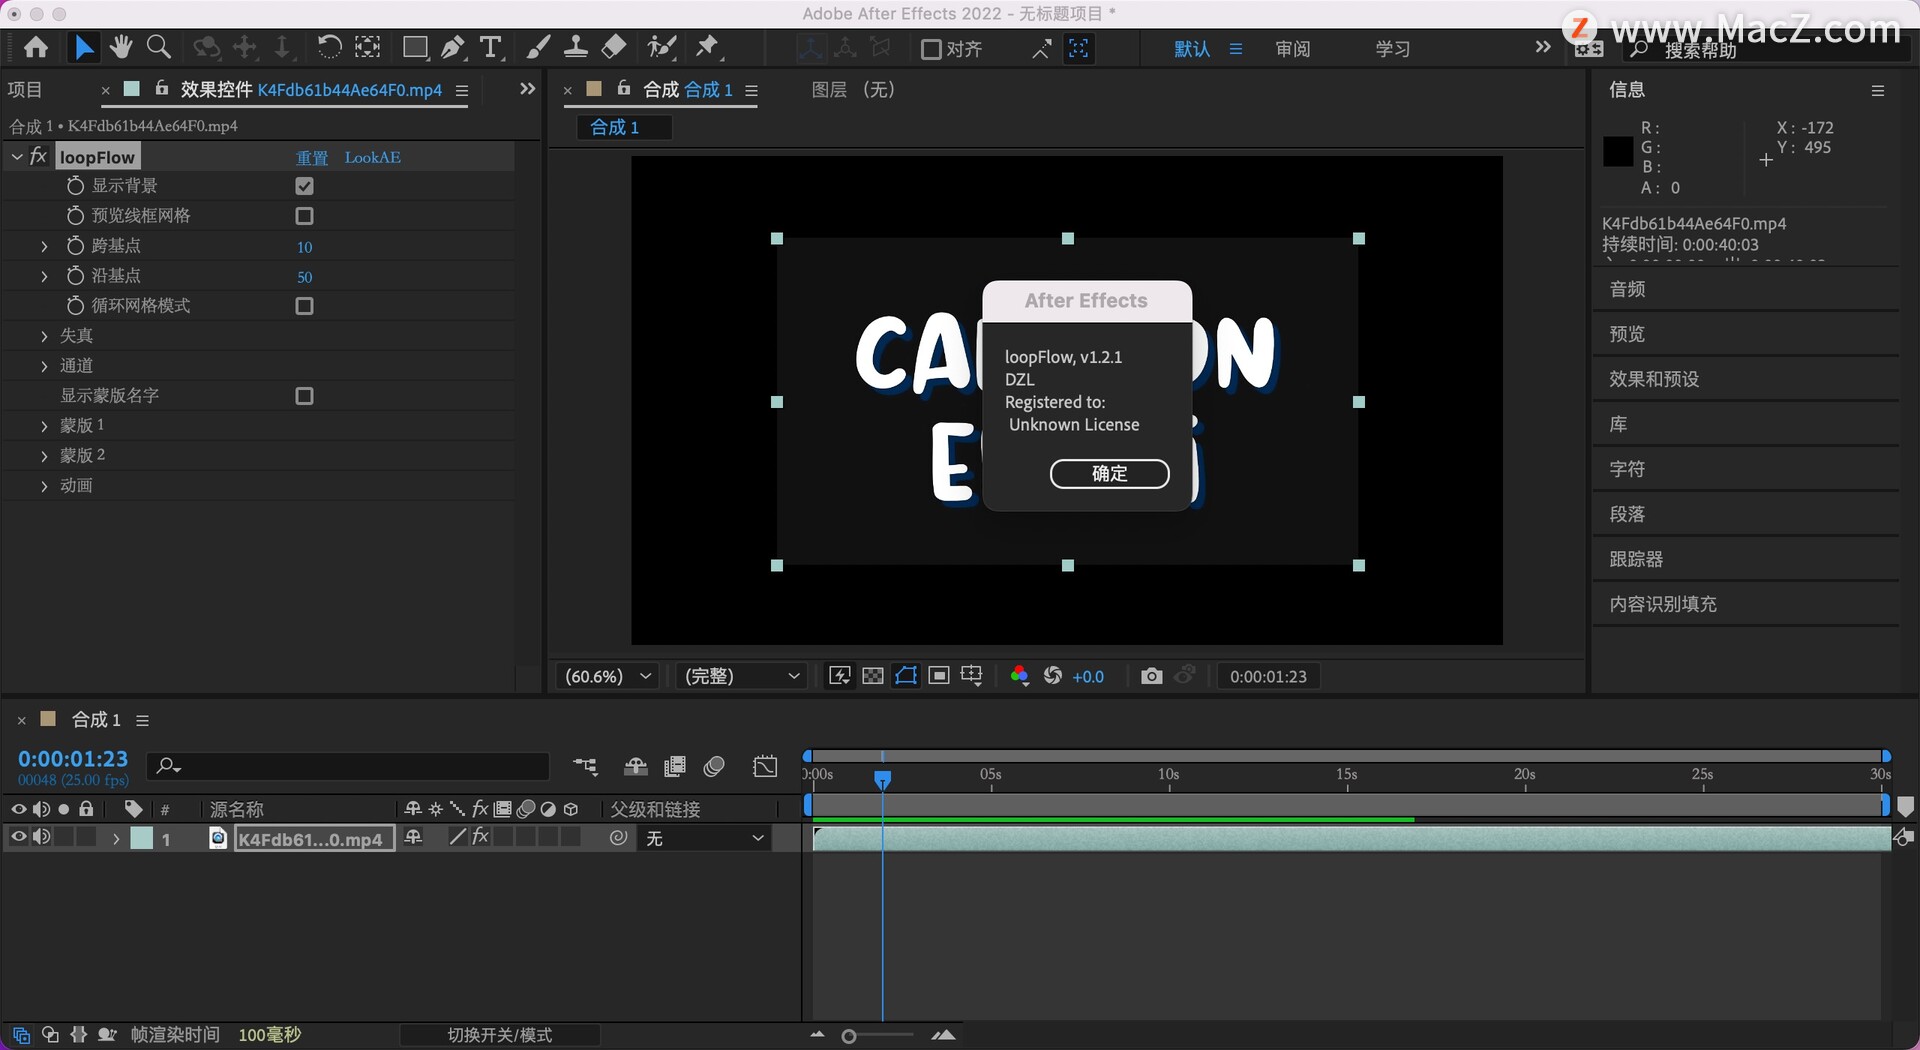Select the Rotation tool
Screen dimensions: 1920x1050
(x=328, y=48)
